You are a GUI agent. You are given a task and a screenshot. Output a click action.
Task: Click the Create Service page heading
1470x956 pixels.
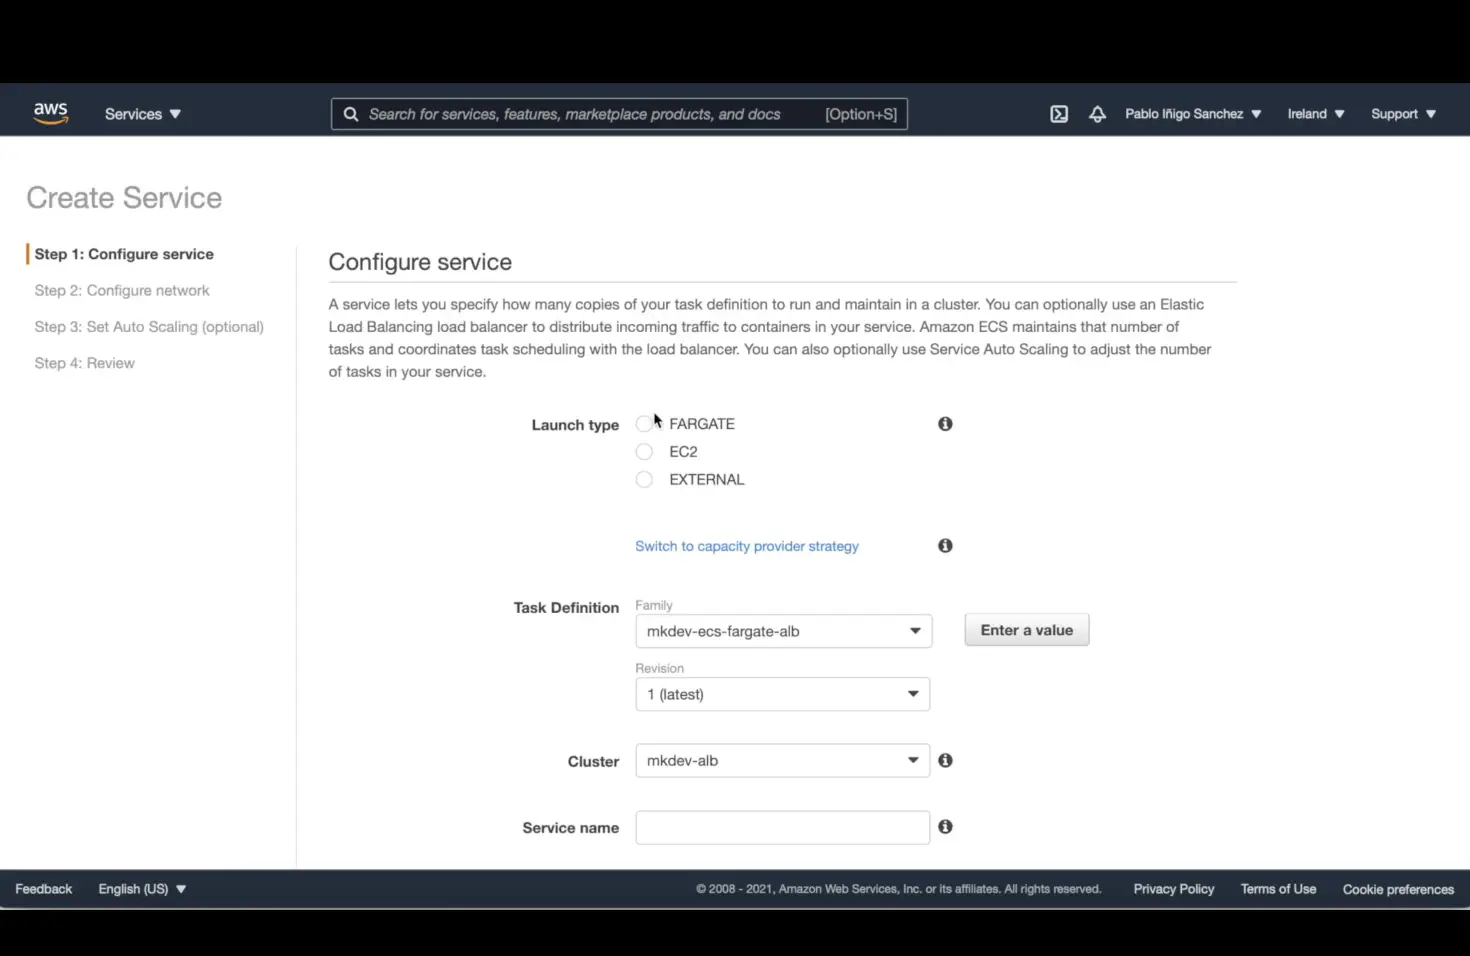pos(124,198)
